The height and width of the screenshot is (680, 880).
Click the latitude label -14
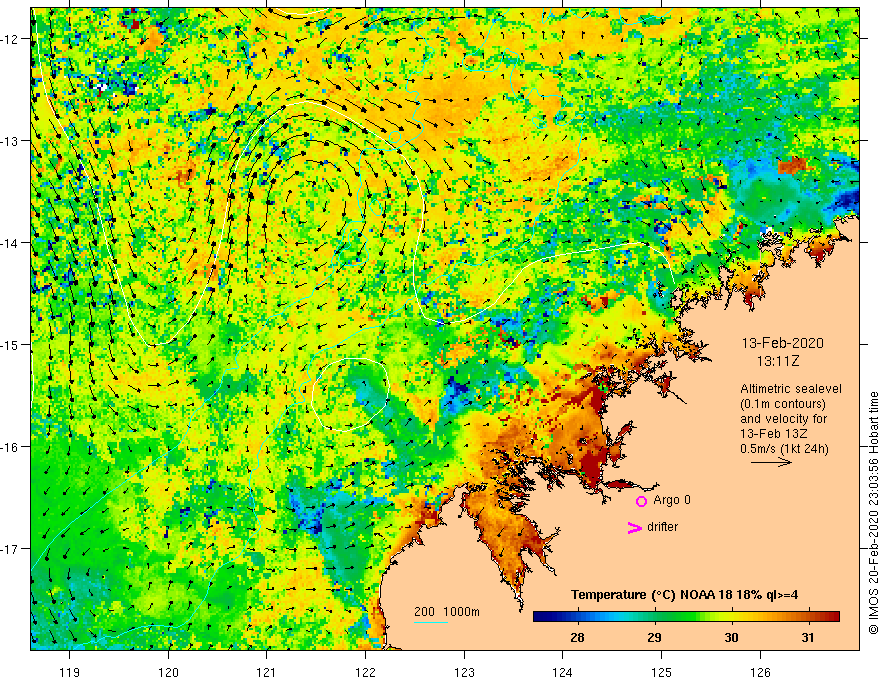(10, 243)
